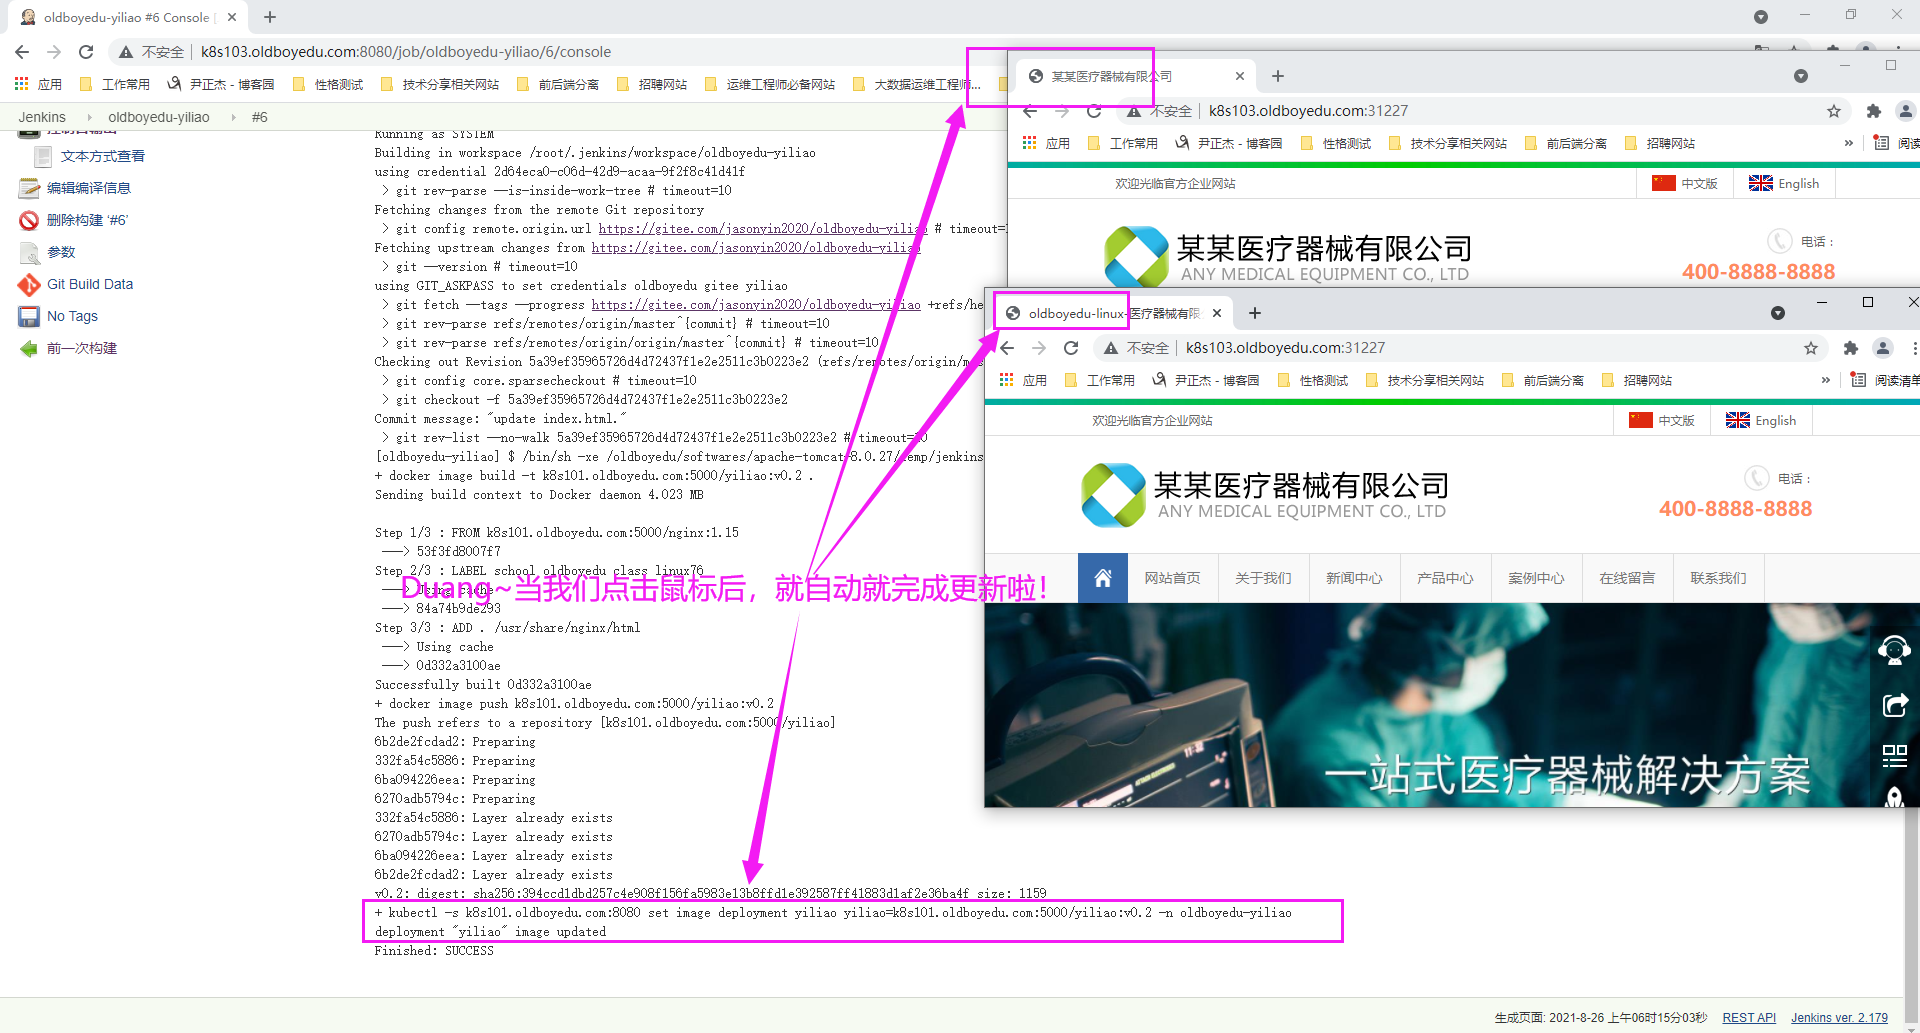Bookmark page with star icon in front browser
This screenshot has height=1033, width=1920.
(1810, 348)
